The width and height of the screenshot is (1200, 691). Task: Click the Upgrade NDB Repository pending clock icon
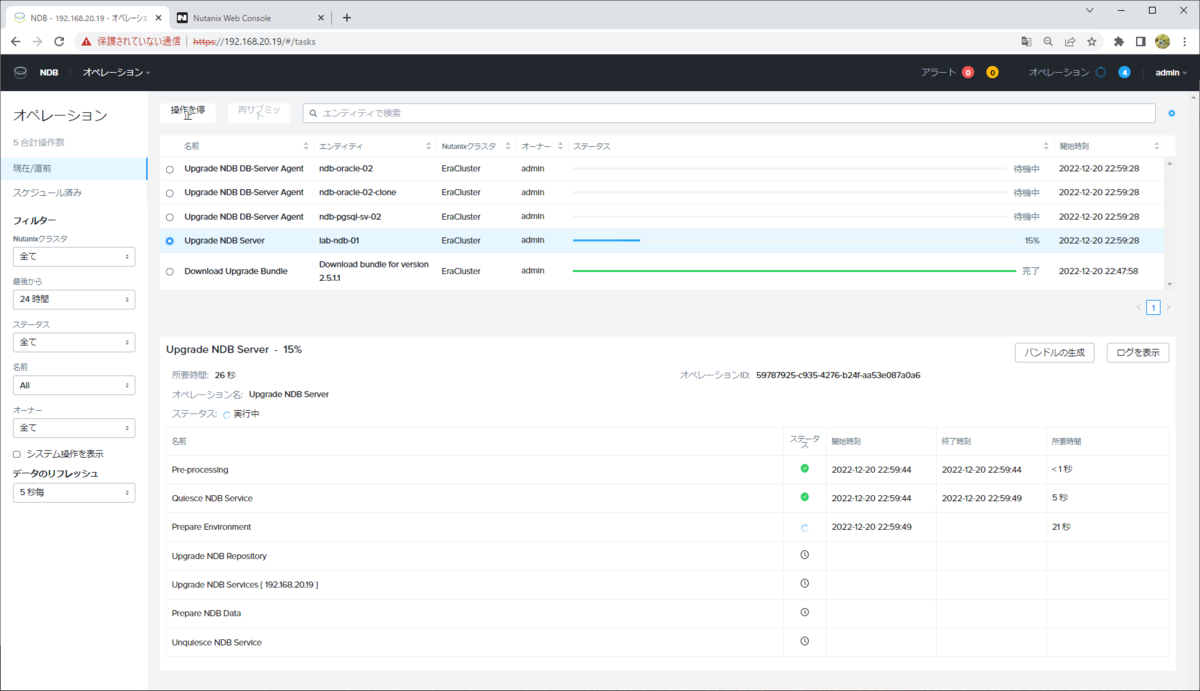805,555
